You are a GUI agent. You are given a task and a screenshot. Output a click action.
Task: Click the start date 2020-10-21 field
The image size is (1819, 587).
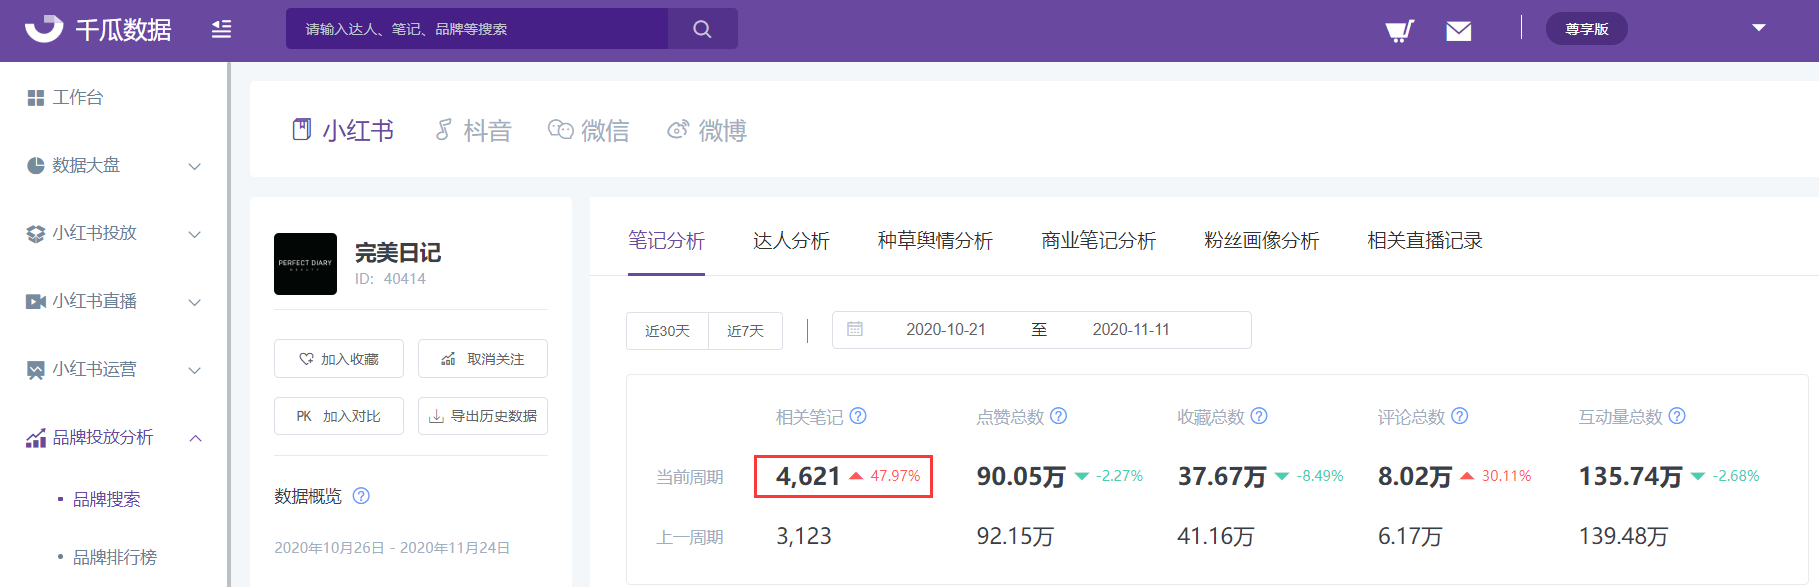[x=946, y=330]
